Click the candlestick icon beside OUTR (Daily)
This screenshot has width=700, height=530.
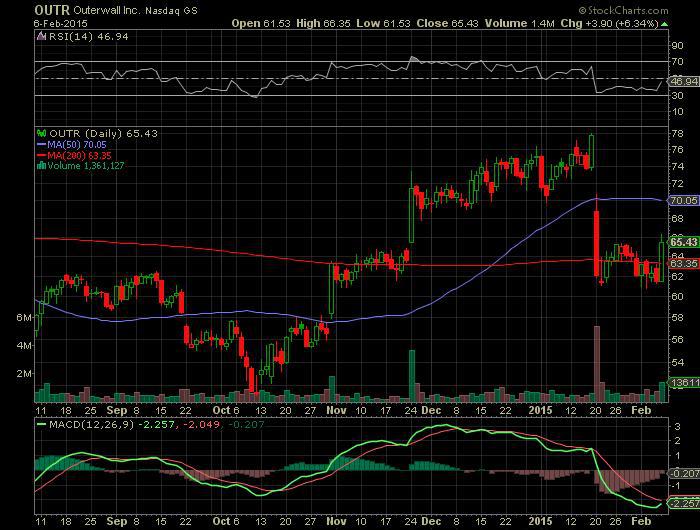[42, 133]
